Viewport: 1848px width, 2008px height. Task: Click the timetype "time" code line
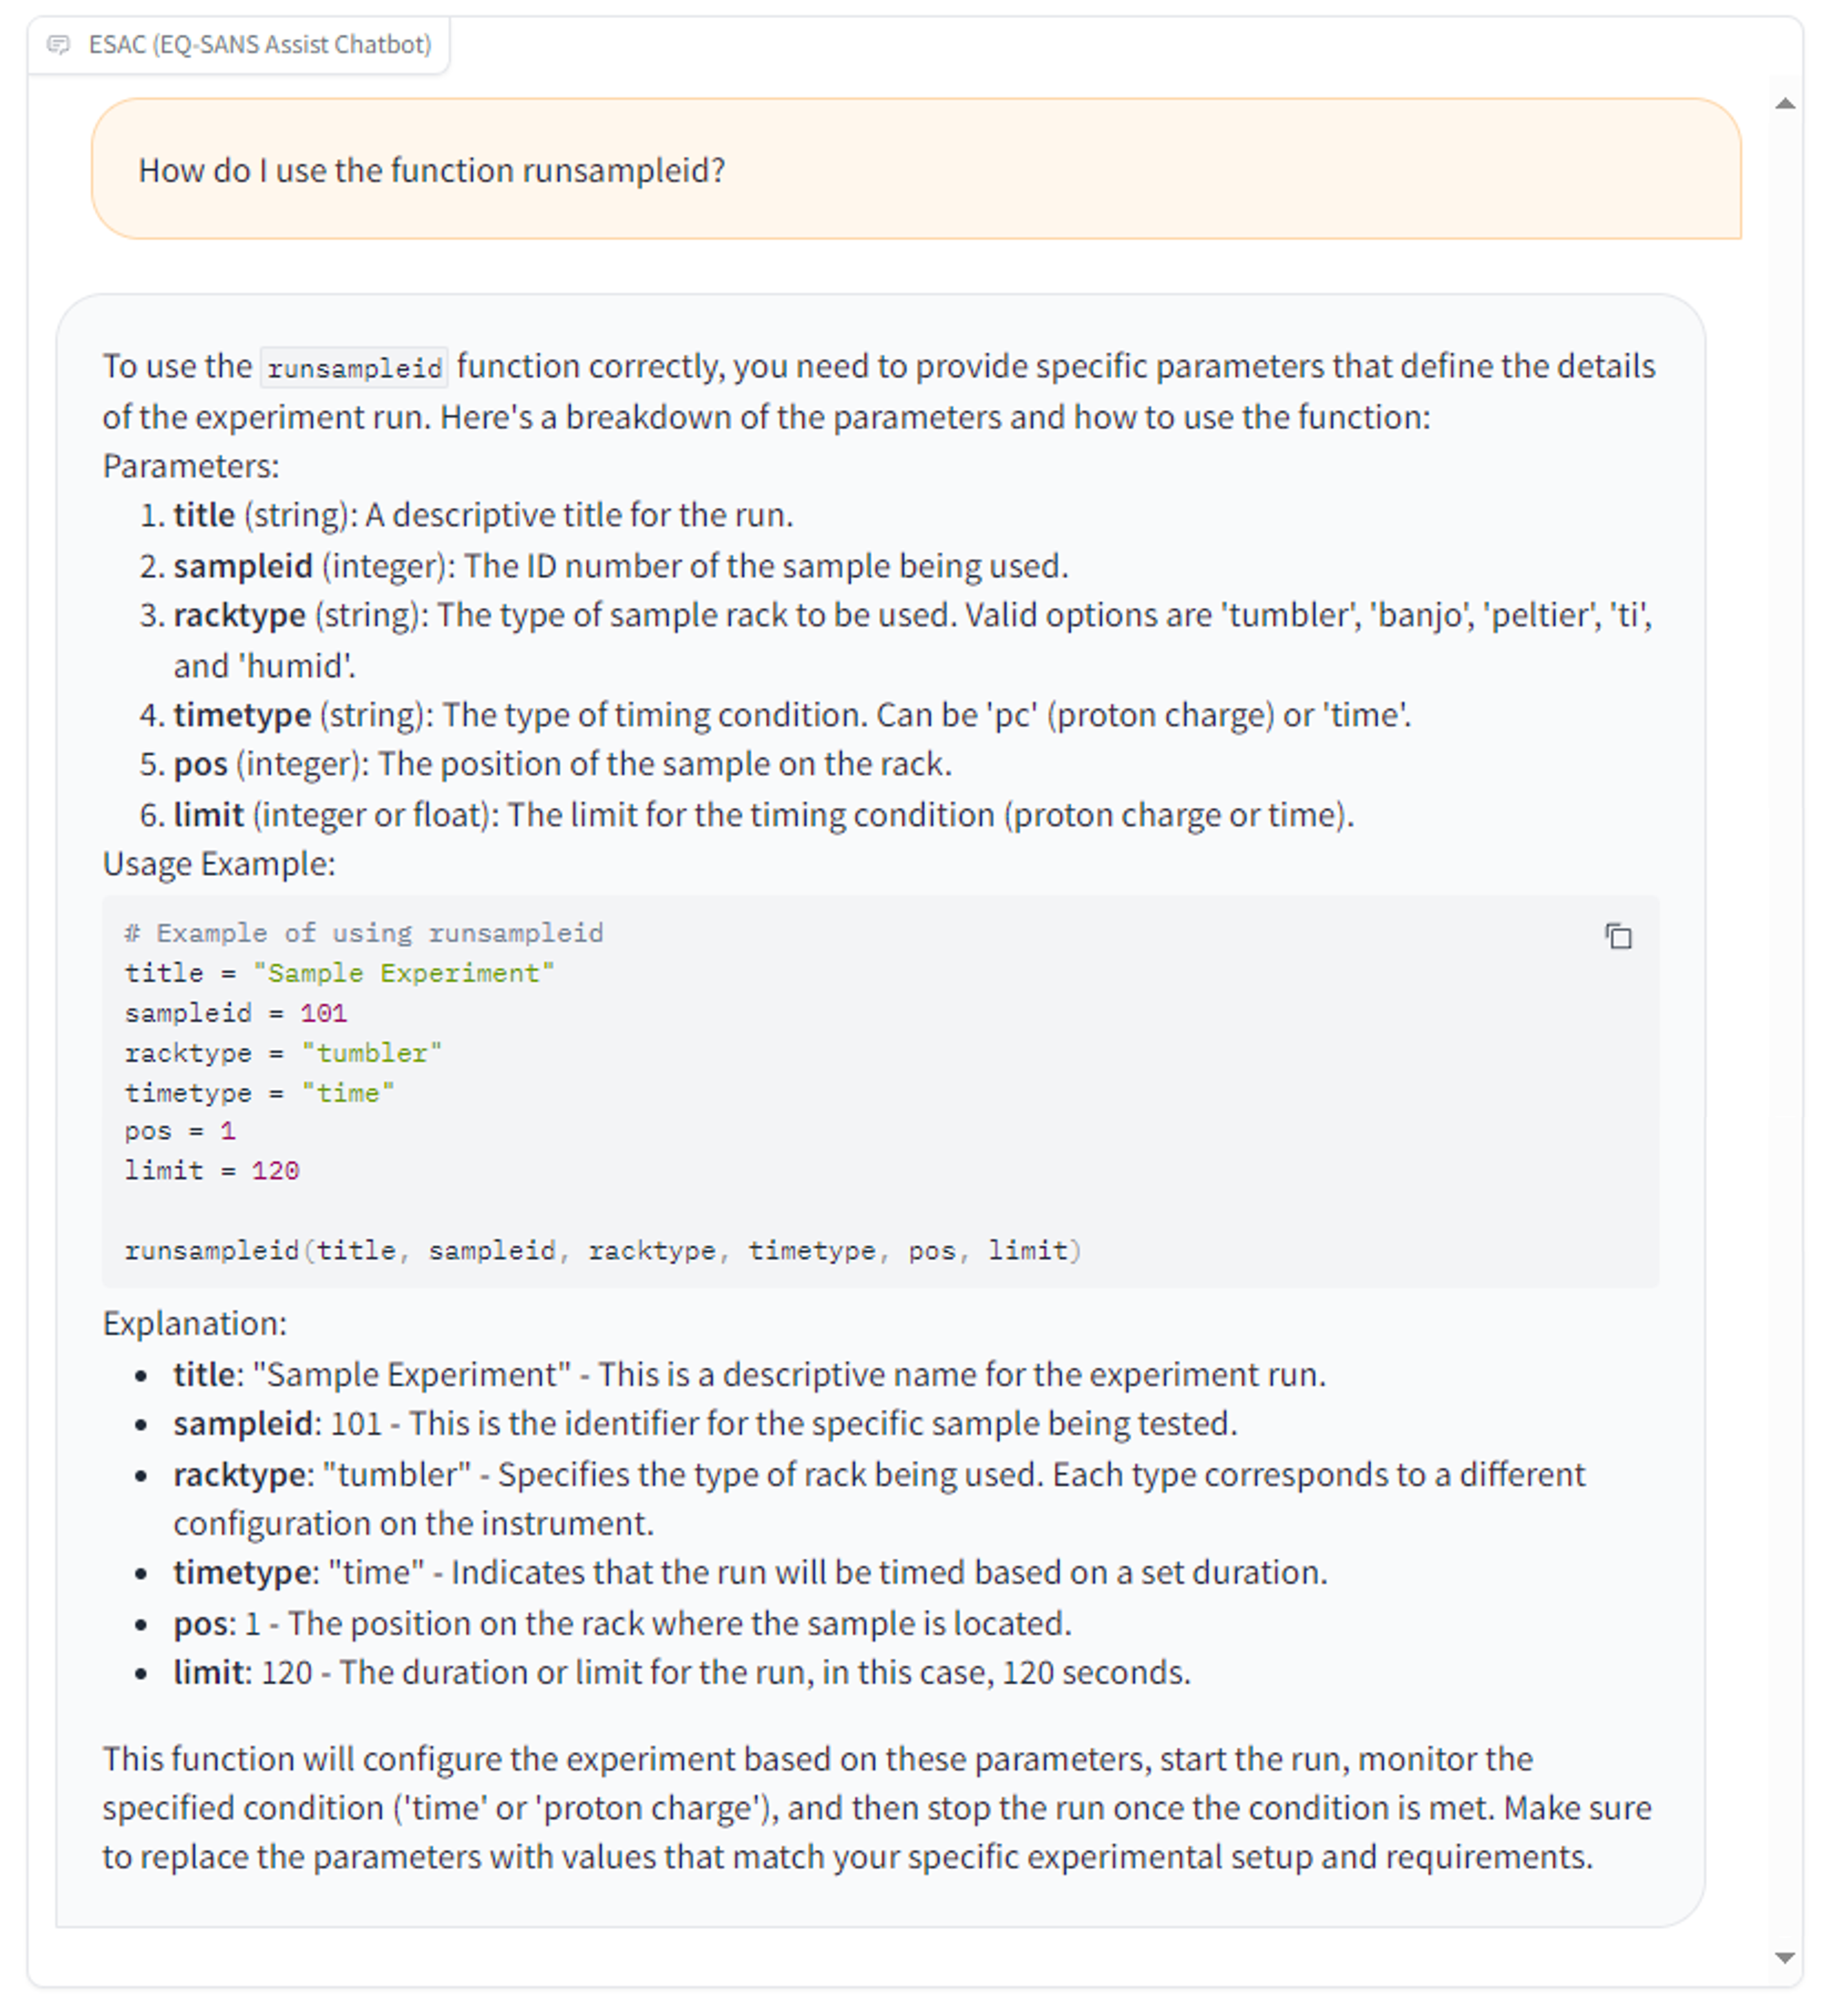click(259, 1093)
